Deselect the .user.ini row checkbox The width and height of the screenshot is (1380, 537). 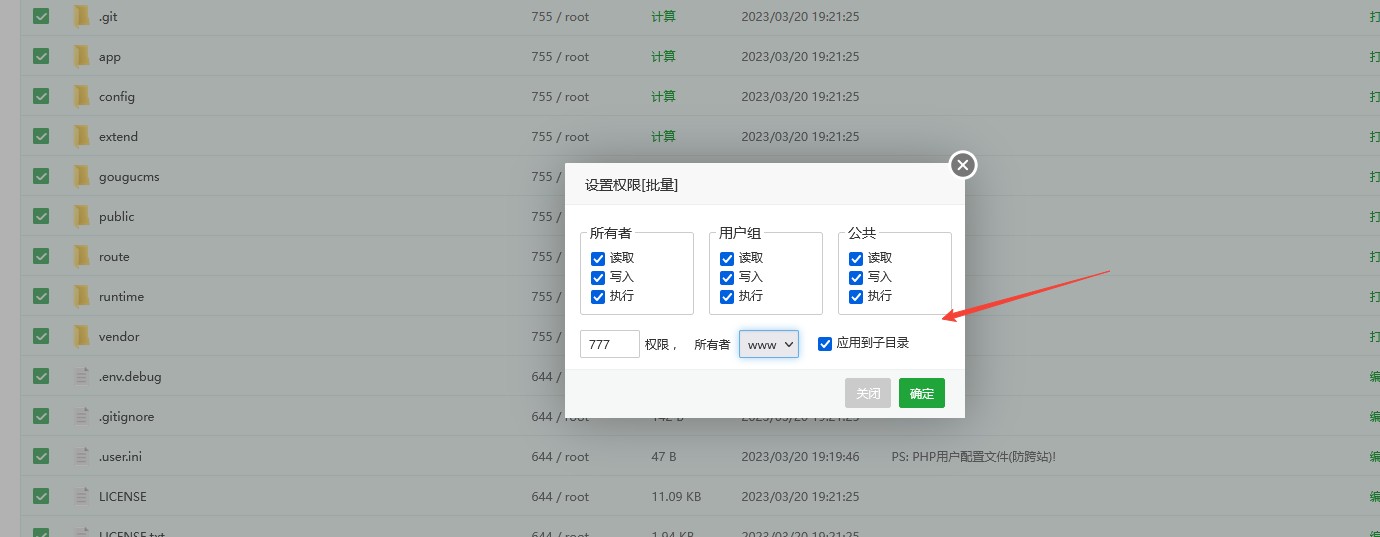point(41,456)
